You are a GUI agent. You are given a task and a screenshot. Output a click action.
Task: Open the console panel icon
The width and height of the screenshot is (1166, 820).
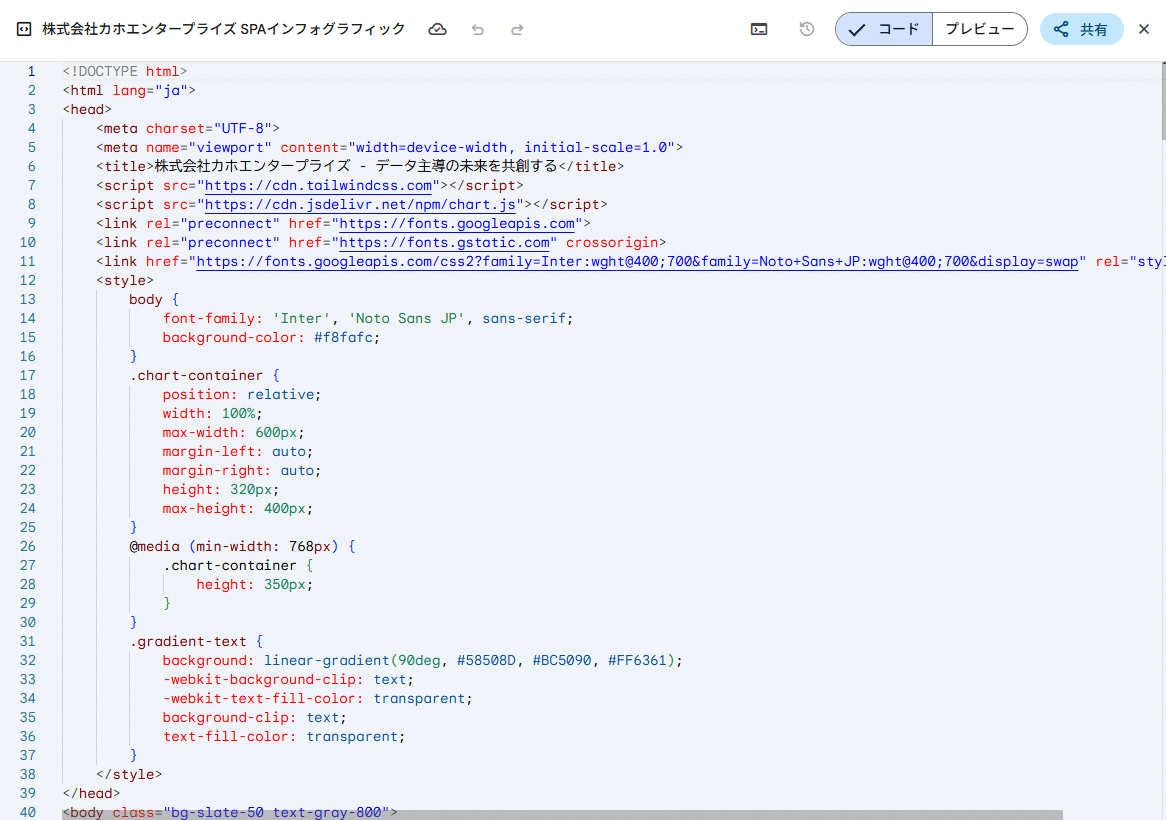click(759, 30)
